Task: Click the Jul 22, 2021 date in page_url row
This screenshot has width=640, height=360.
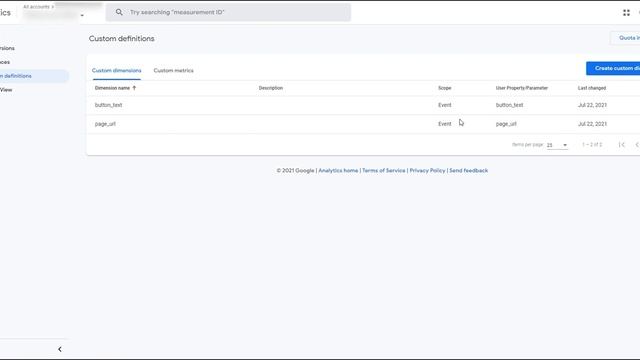Action: click(592, 124)
